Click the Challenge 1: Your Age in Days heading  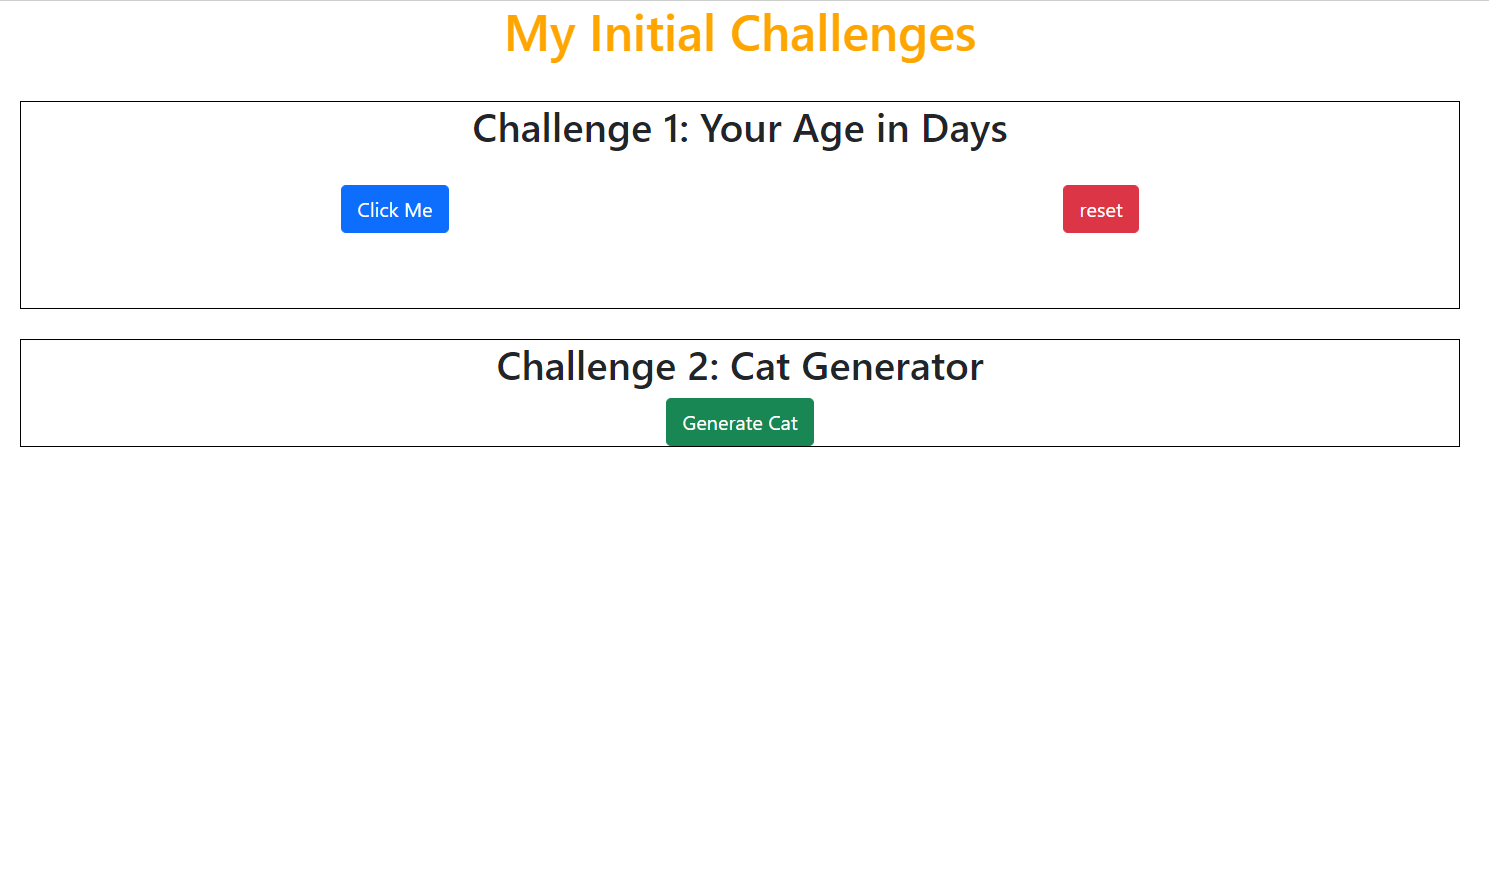tap(739, 128)
